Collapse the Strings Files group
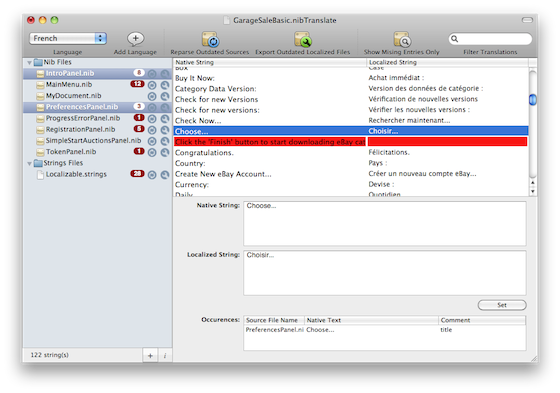560x393 pixels. coord(29,163)
